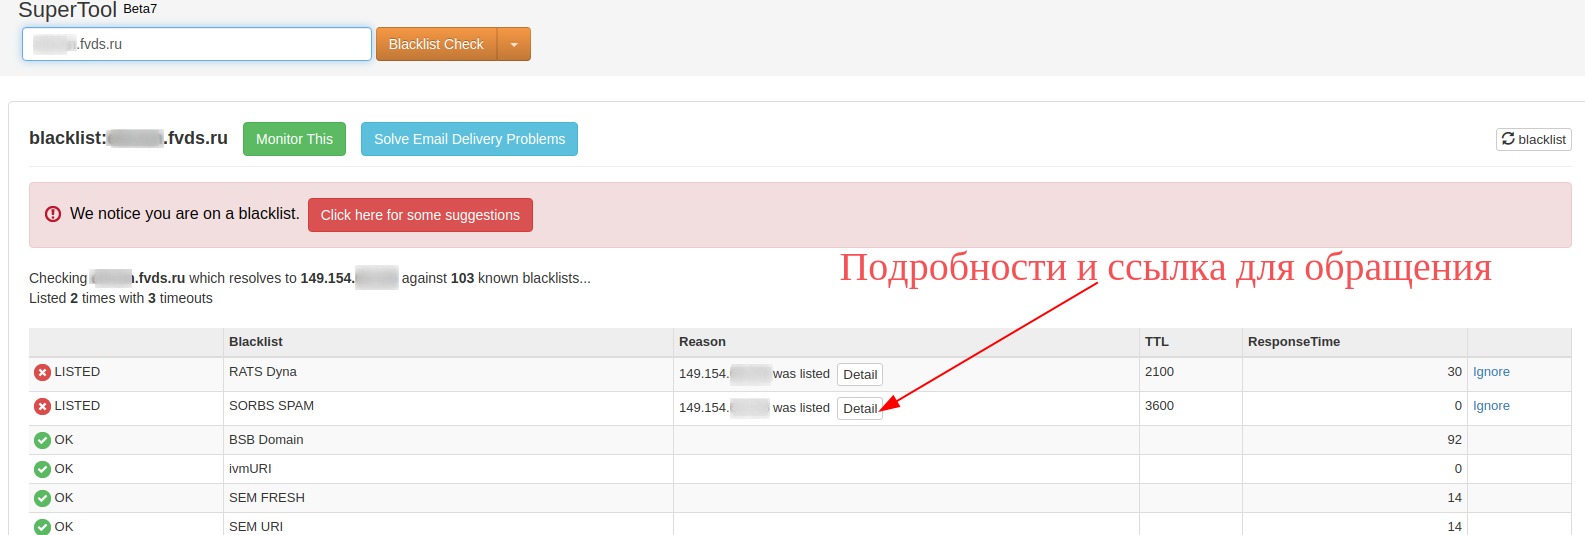The height and width of the screenshot is (535, 1585).
Task: Click red LISTED icon in RATS Dyna row
Action: tap(42, 373)
